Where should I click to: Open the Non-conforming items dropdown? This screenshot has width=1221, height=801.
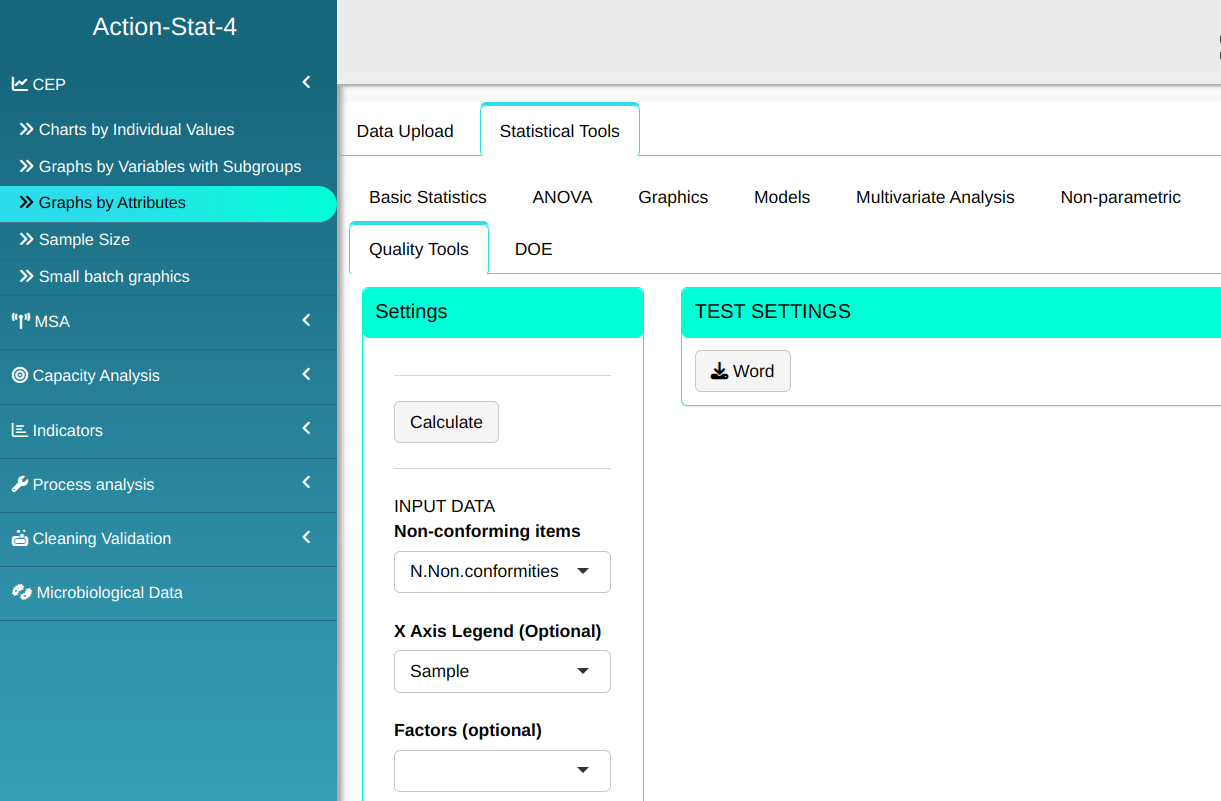point(502,572)
